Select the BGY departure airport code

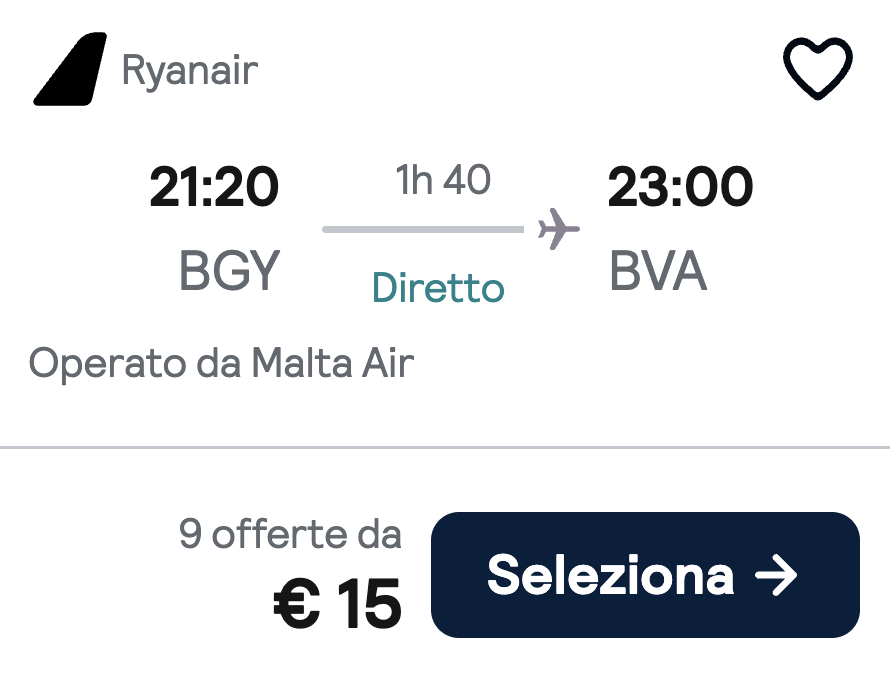227,270
